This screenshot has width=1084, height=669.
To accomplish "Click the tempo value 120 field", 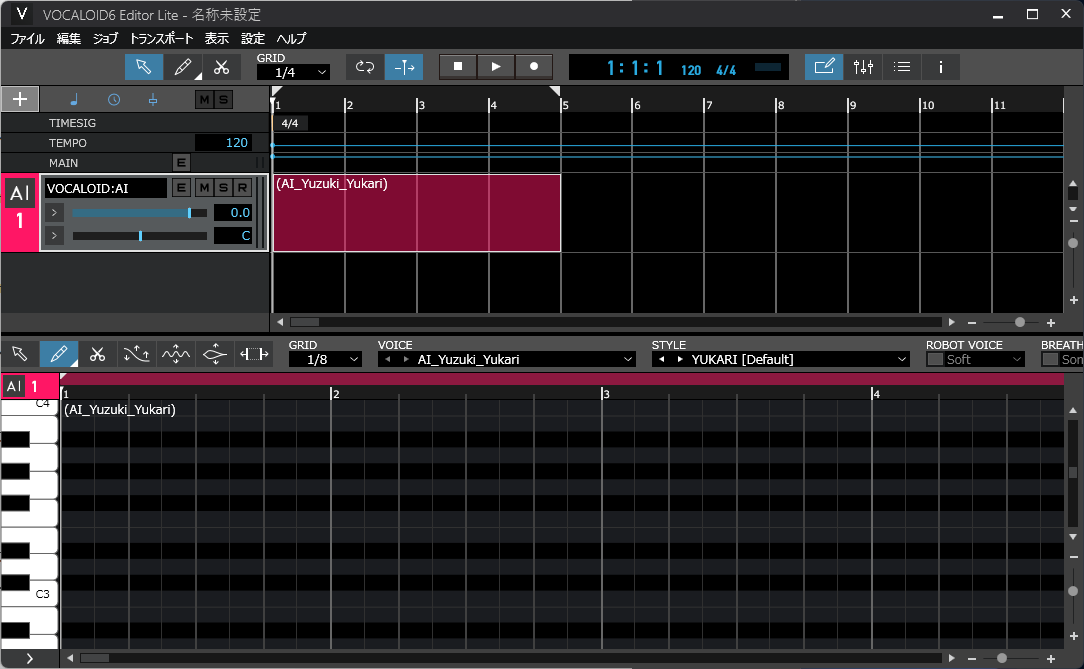I will pyautogui.click(x=223, y=142).
